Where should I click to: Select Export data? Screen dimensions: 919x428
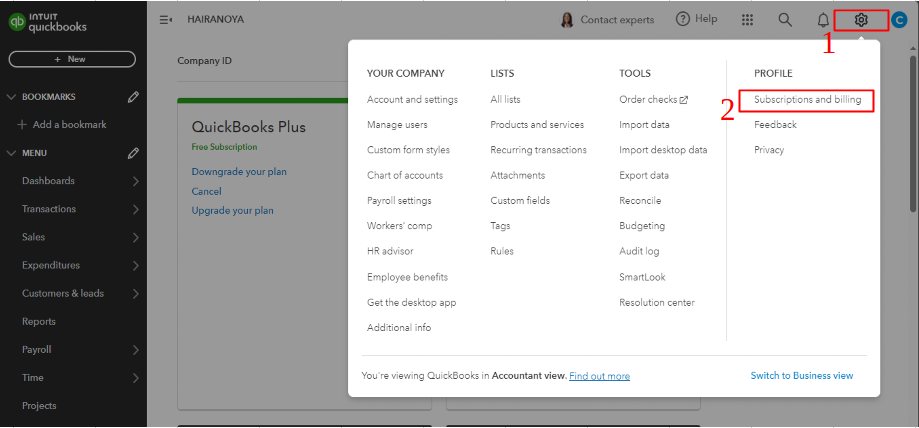pyautogui.click(x=644, y=175)
